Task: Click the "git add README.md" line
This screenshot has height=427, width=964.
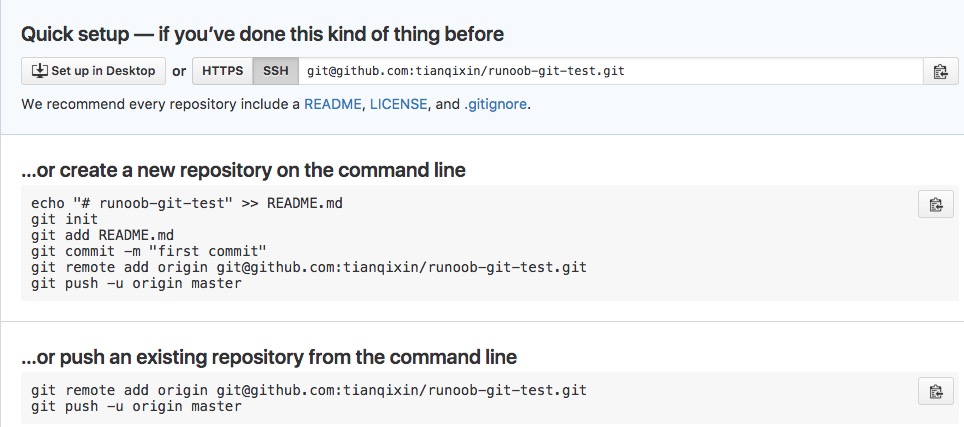Action: [x=103, y=235]
